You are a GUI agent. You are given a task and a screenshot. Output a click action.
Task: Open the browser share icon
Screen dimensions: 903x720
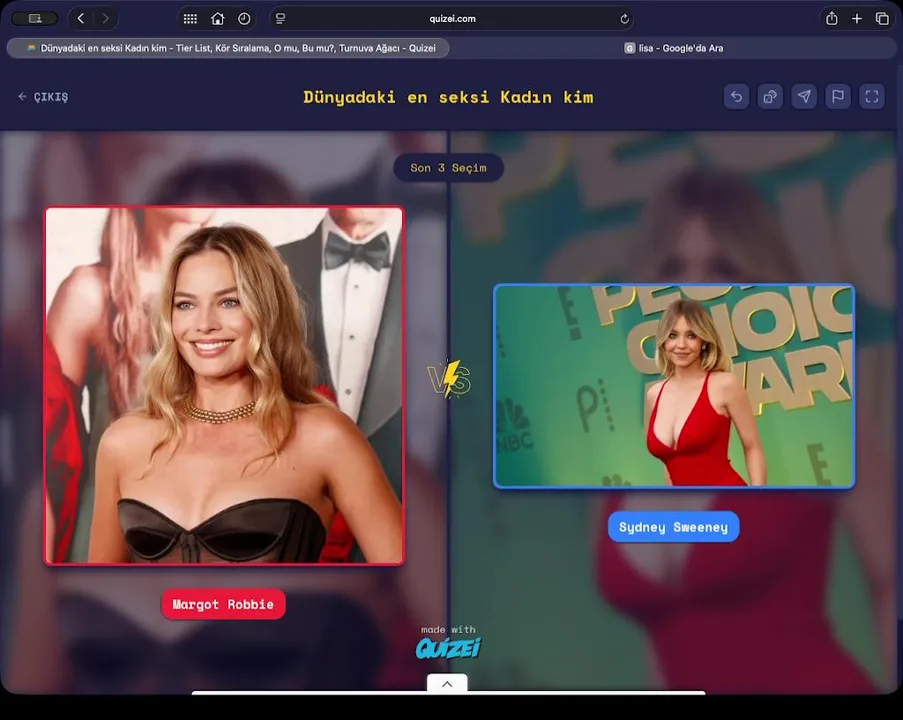point(832,18)
